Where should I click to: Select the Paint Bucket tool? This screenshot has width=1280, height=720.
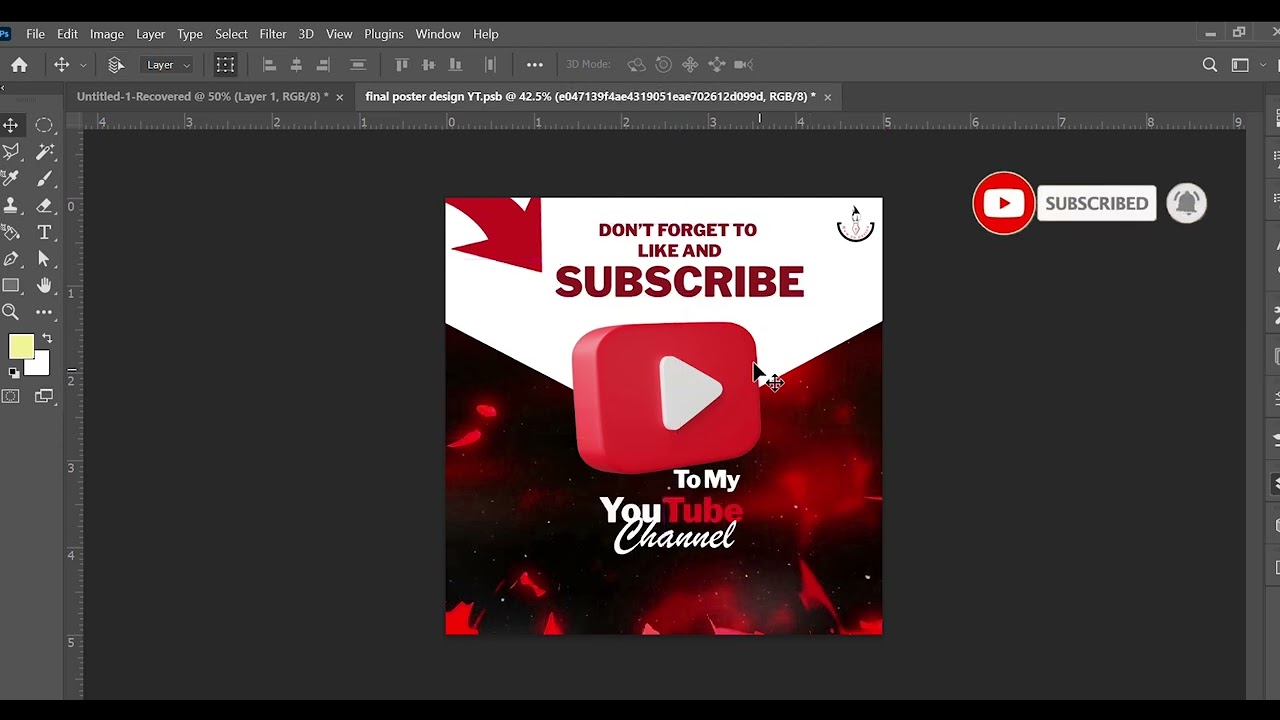coord(11,232)
